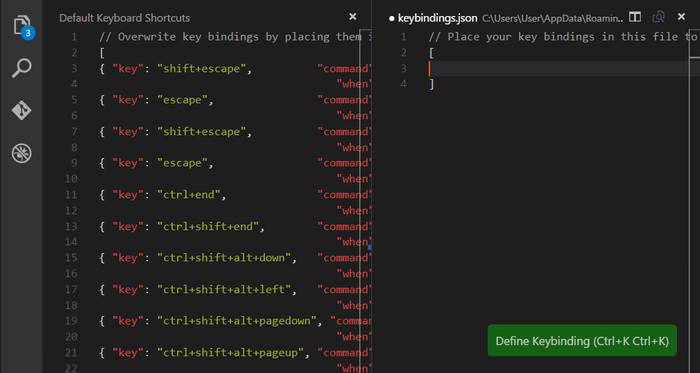Click line number 11 in Default Keyboard Shortcuts gutter
Screen dimensions: 700x373
click(x=71, y=195)
